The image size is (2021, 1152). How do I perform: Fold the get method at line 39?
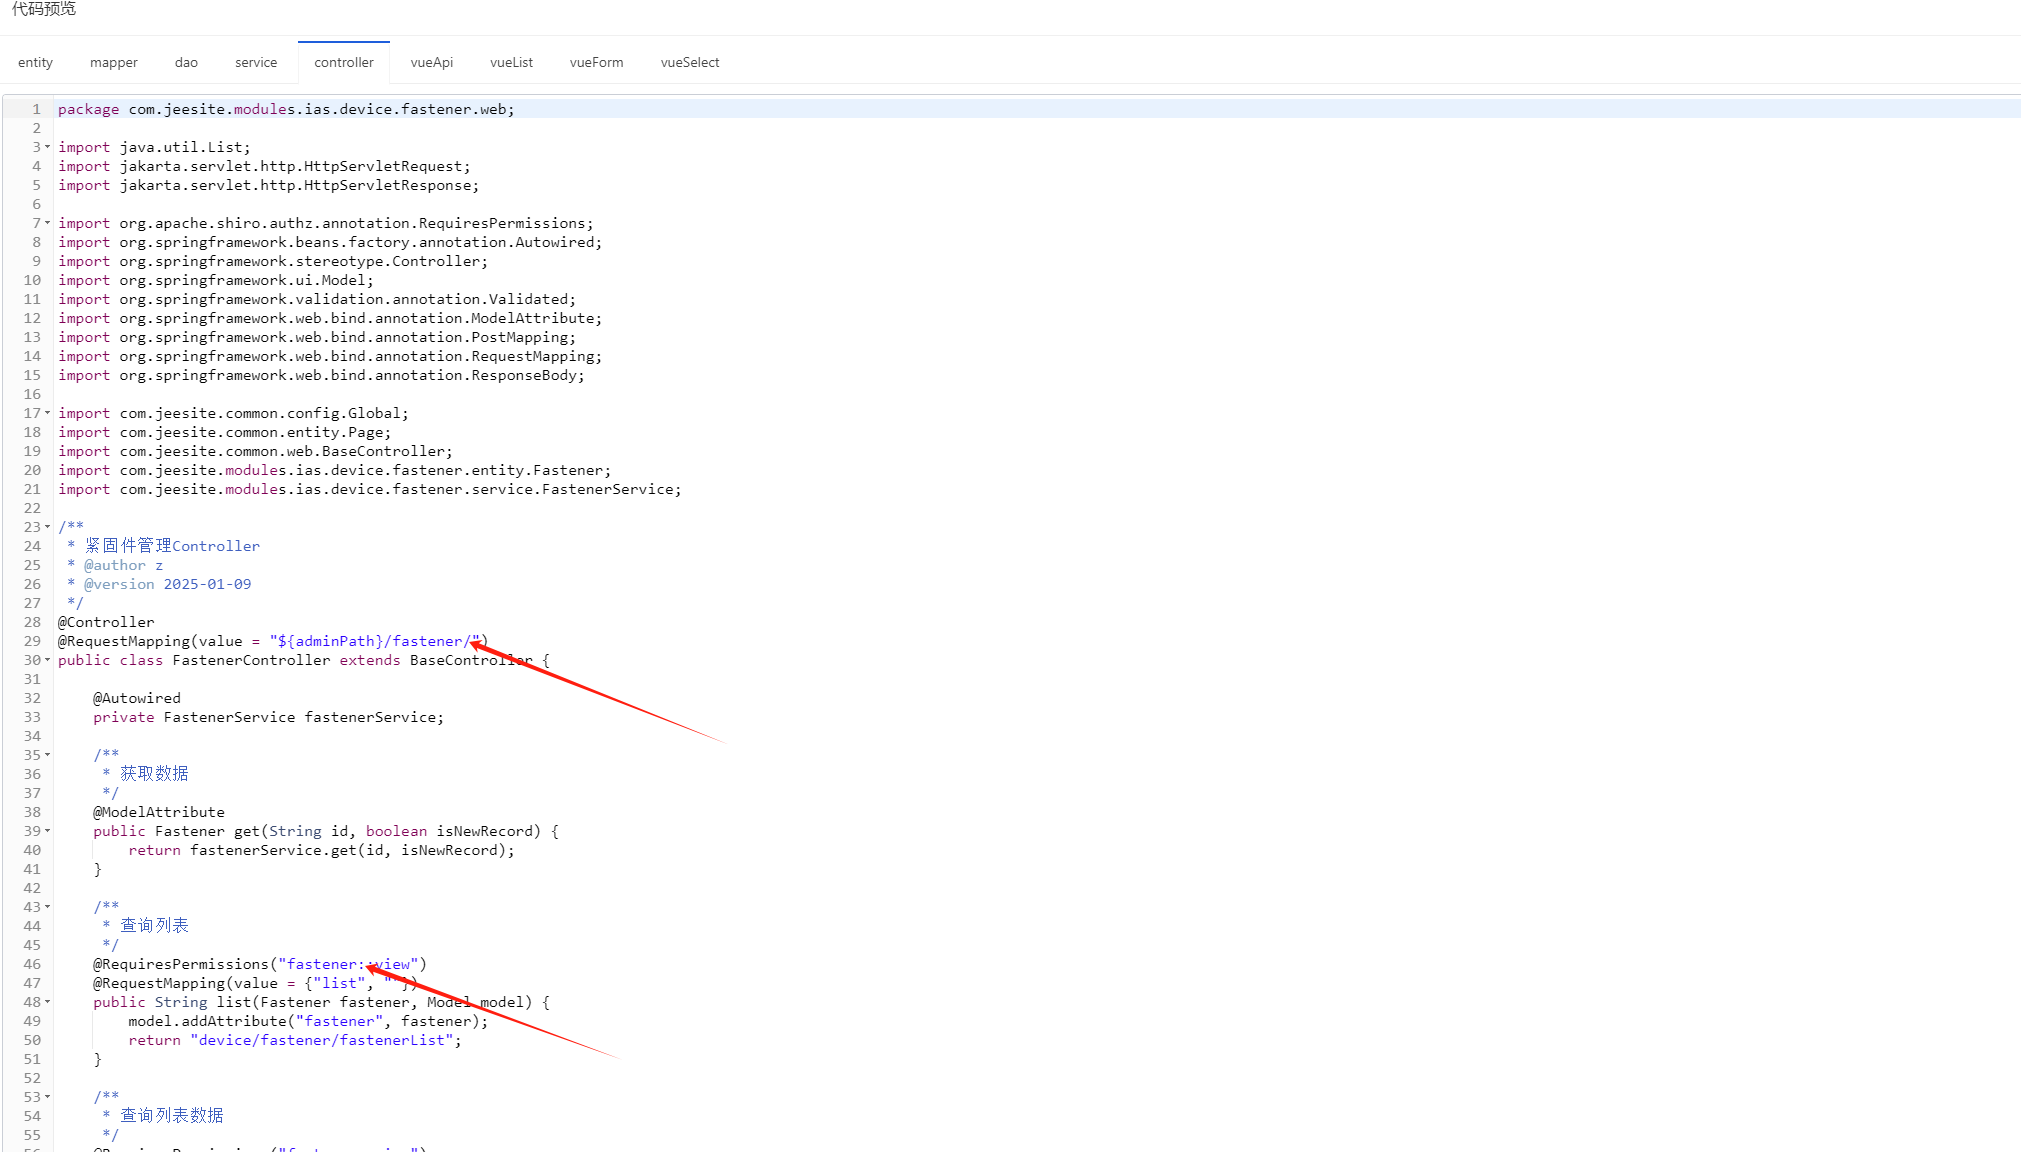tap(47, 831)
